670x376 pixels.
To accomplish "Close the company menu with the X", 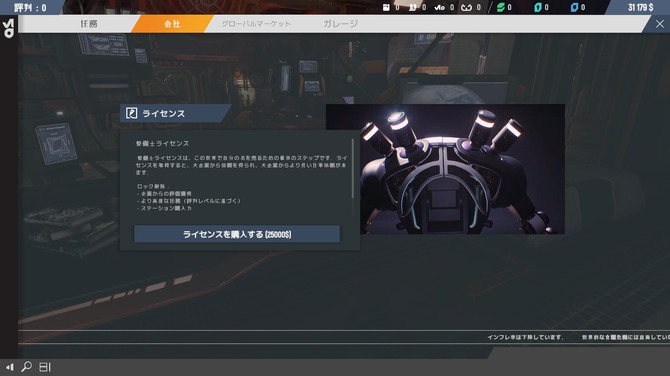I will point(660,24).
